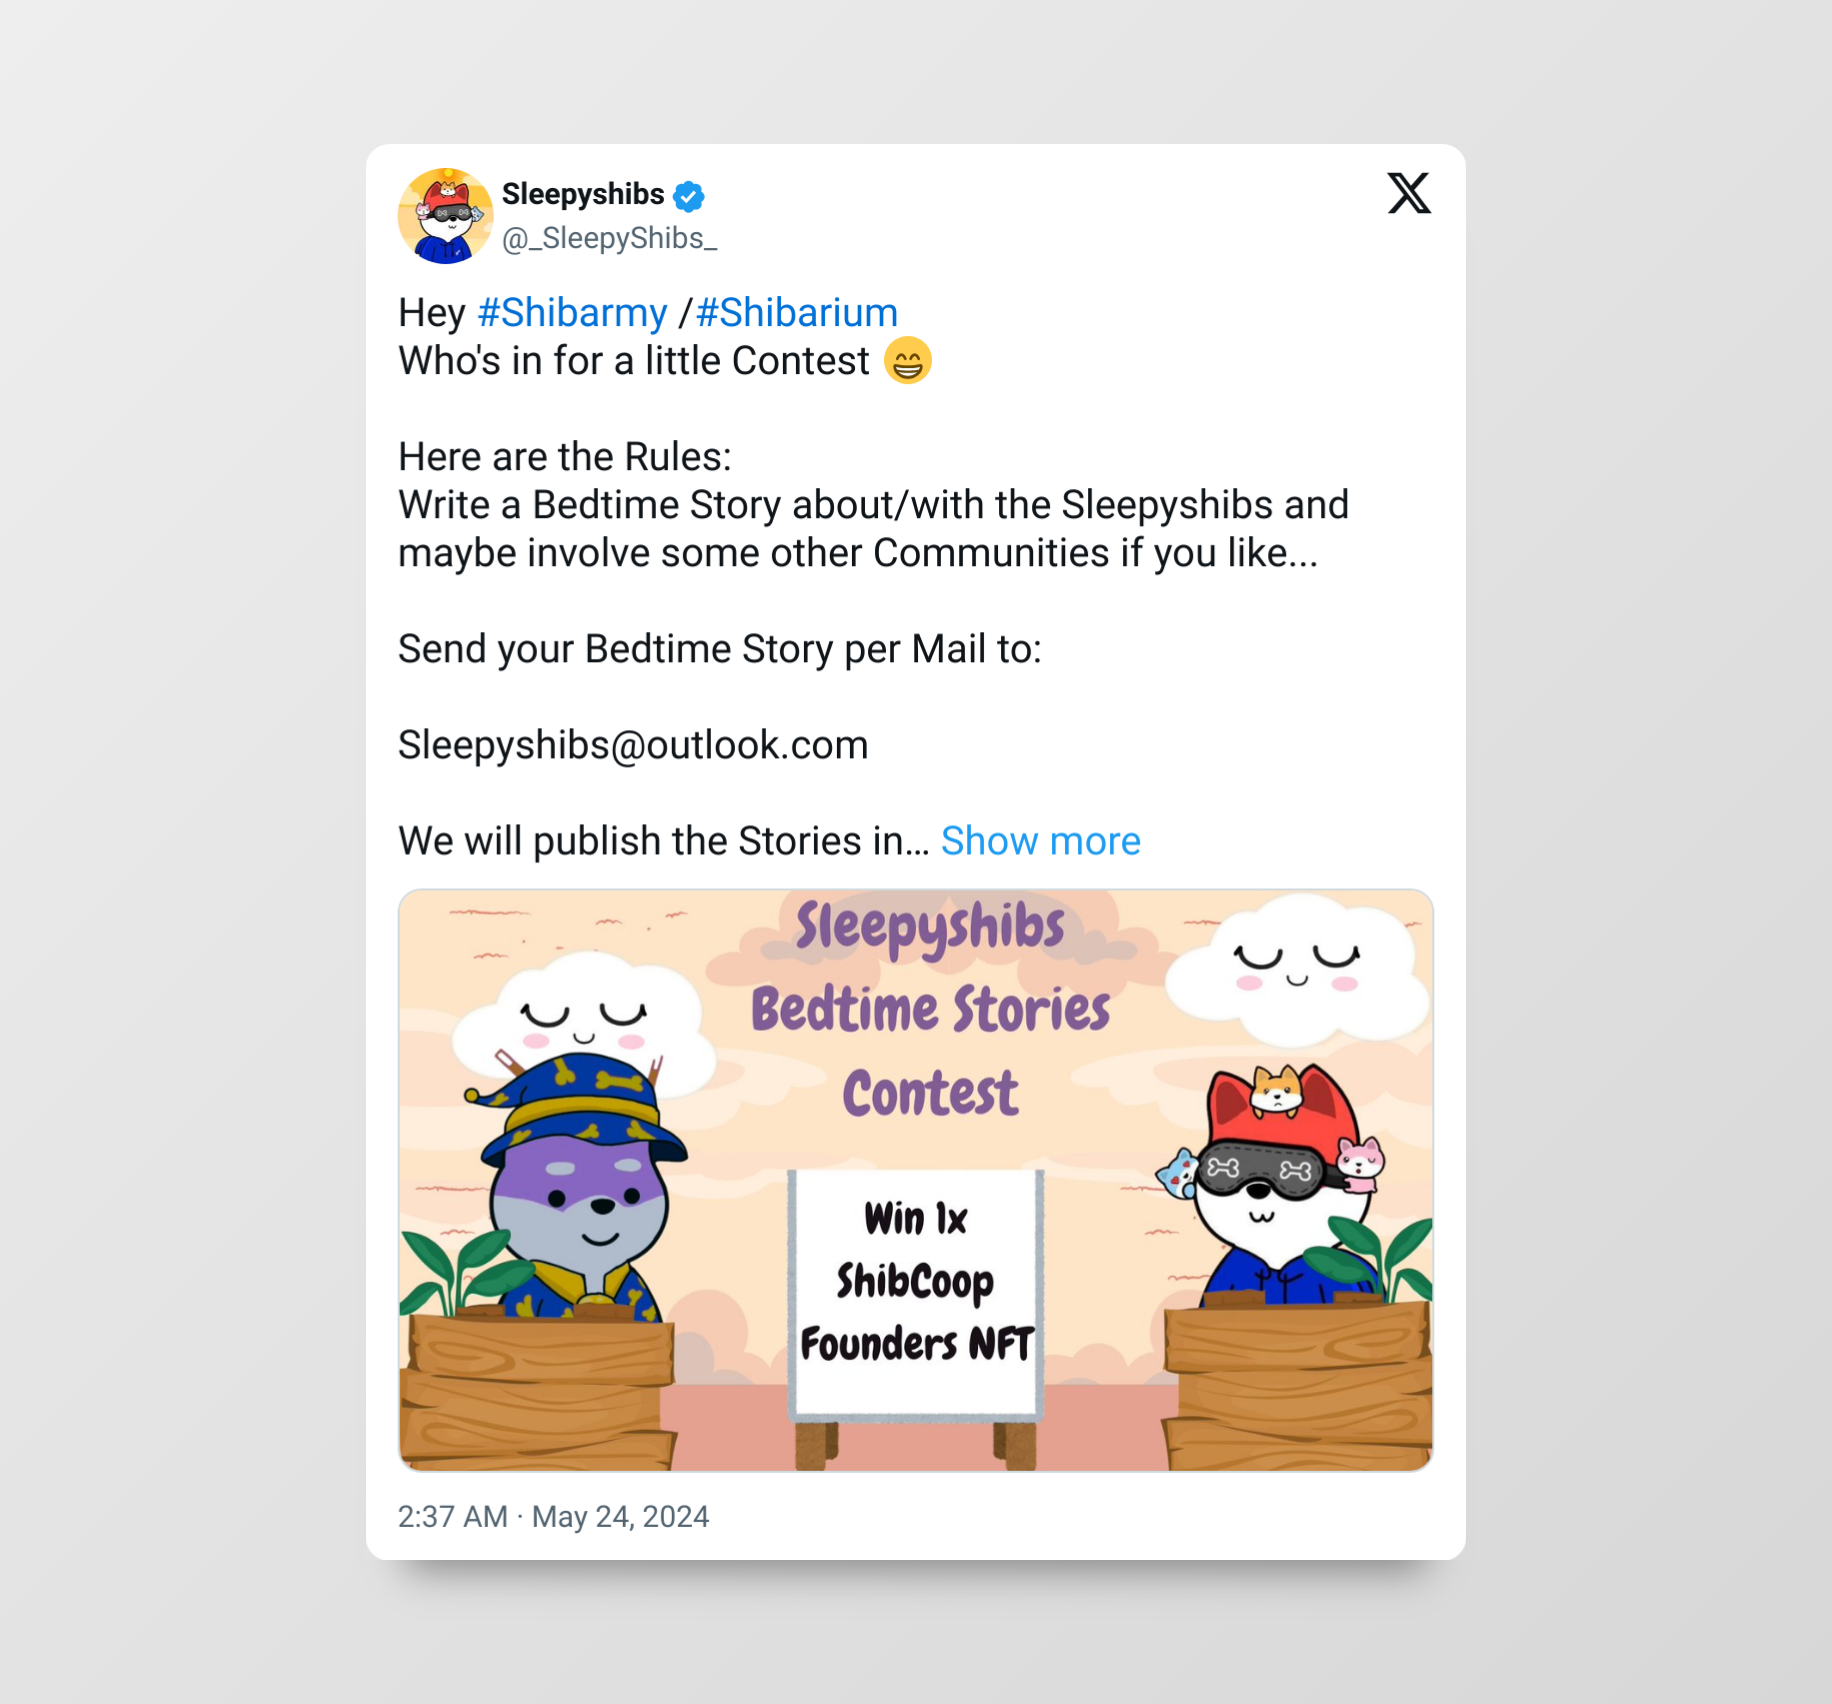Click the Sleepyshibs@outlook.com email address

pos(633,745)
